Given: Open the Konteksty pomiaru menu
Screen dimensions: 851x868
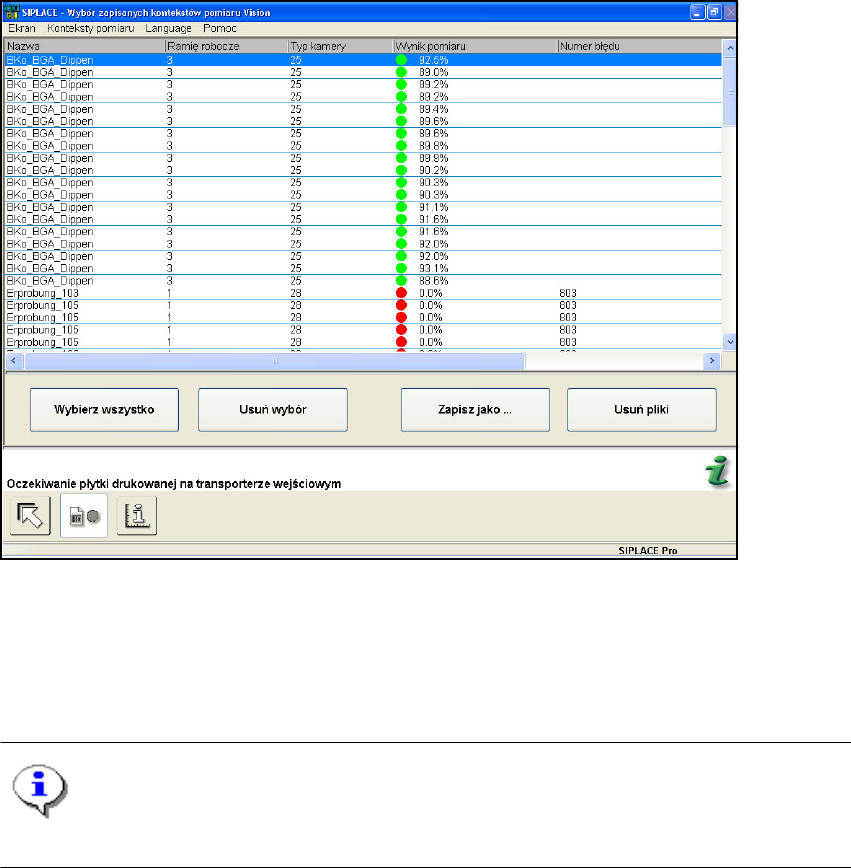Looking at the screenshot, I should point(91,28).
